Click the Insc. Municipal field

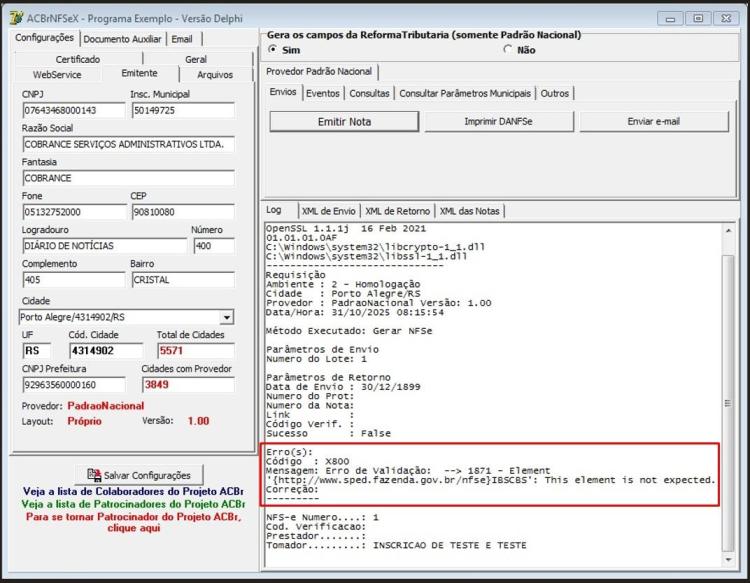coord(183,110)
